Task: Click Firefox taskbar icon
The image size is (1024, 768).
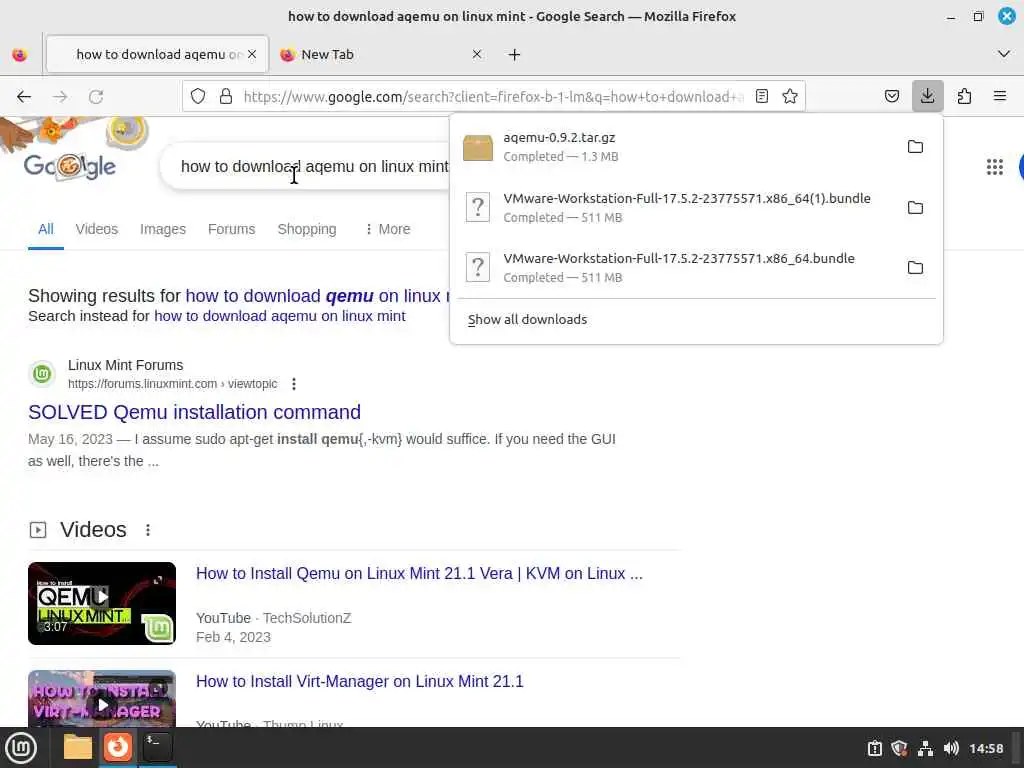Action: [118, 747]
